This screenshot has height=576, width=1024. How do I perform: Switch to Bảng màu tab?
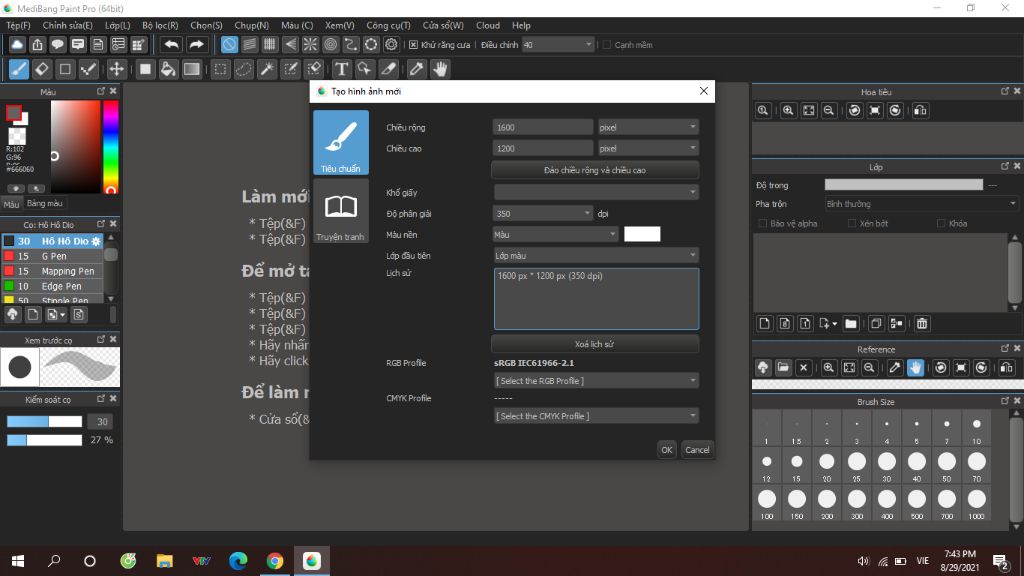click(44, 204)
